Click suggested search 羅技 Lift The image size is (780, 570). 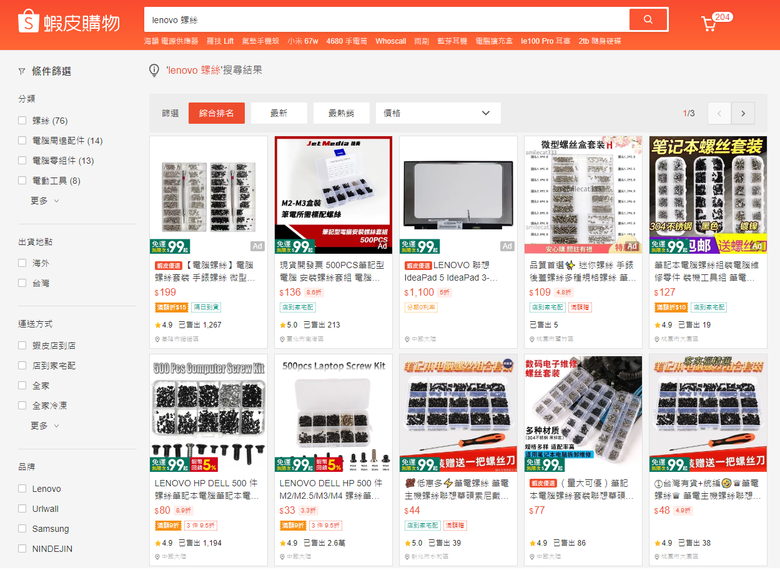click(220, 41)
